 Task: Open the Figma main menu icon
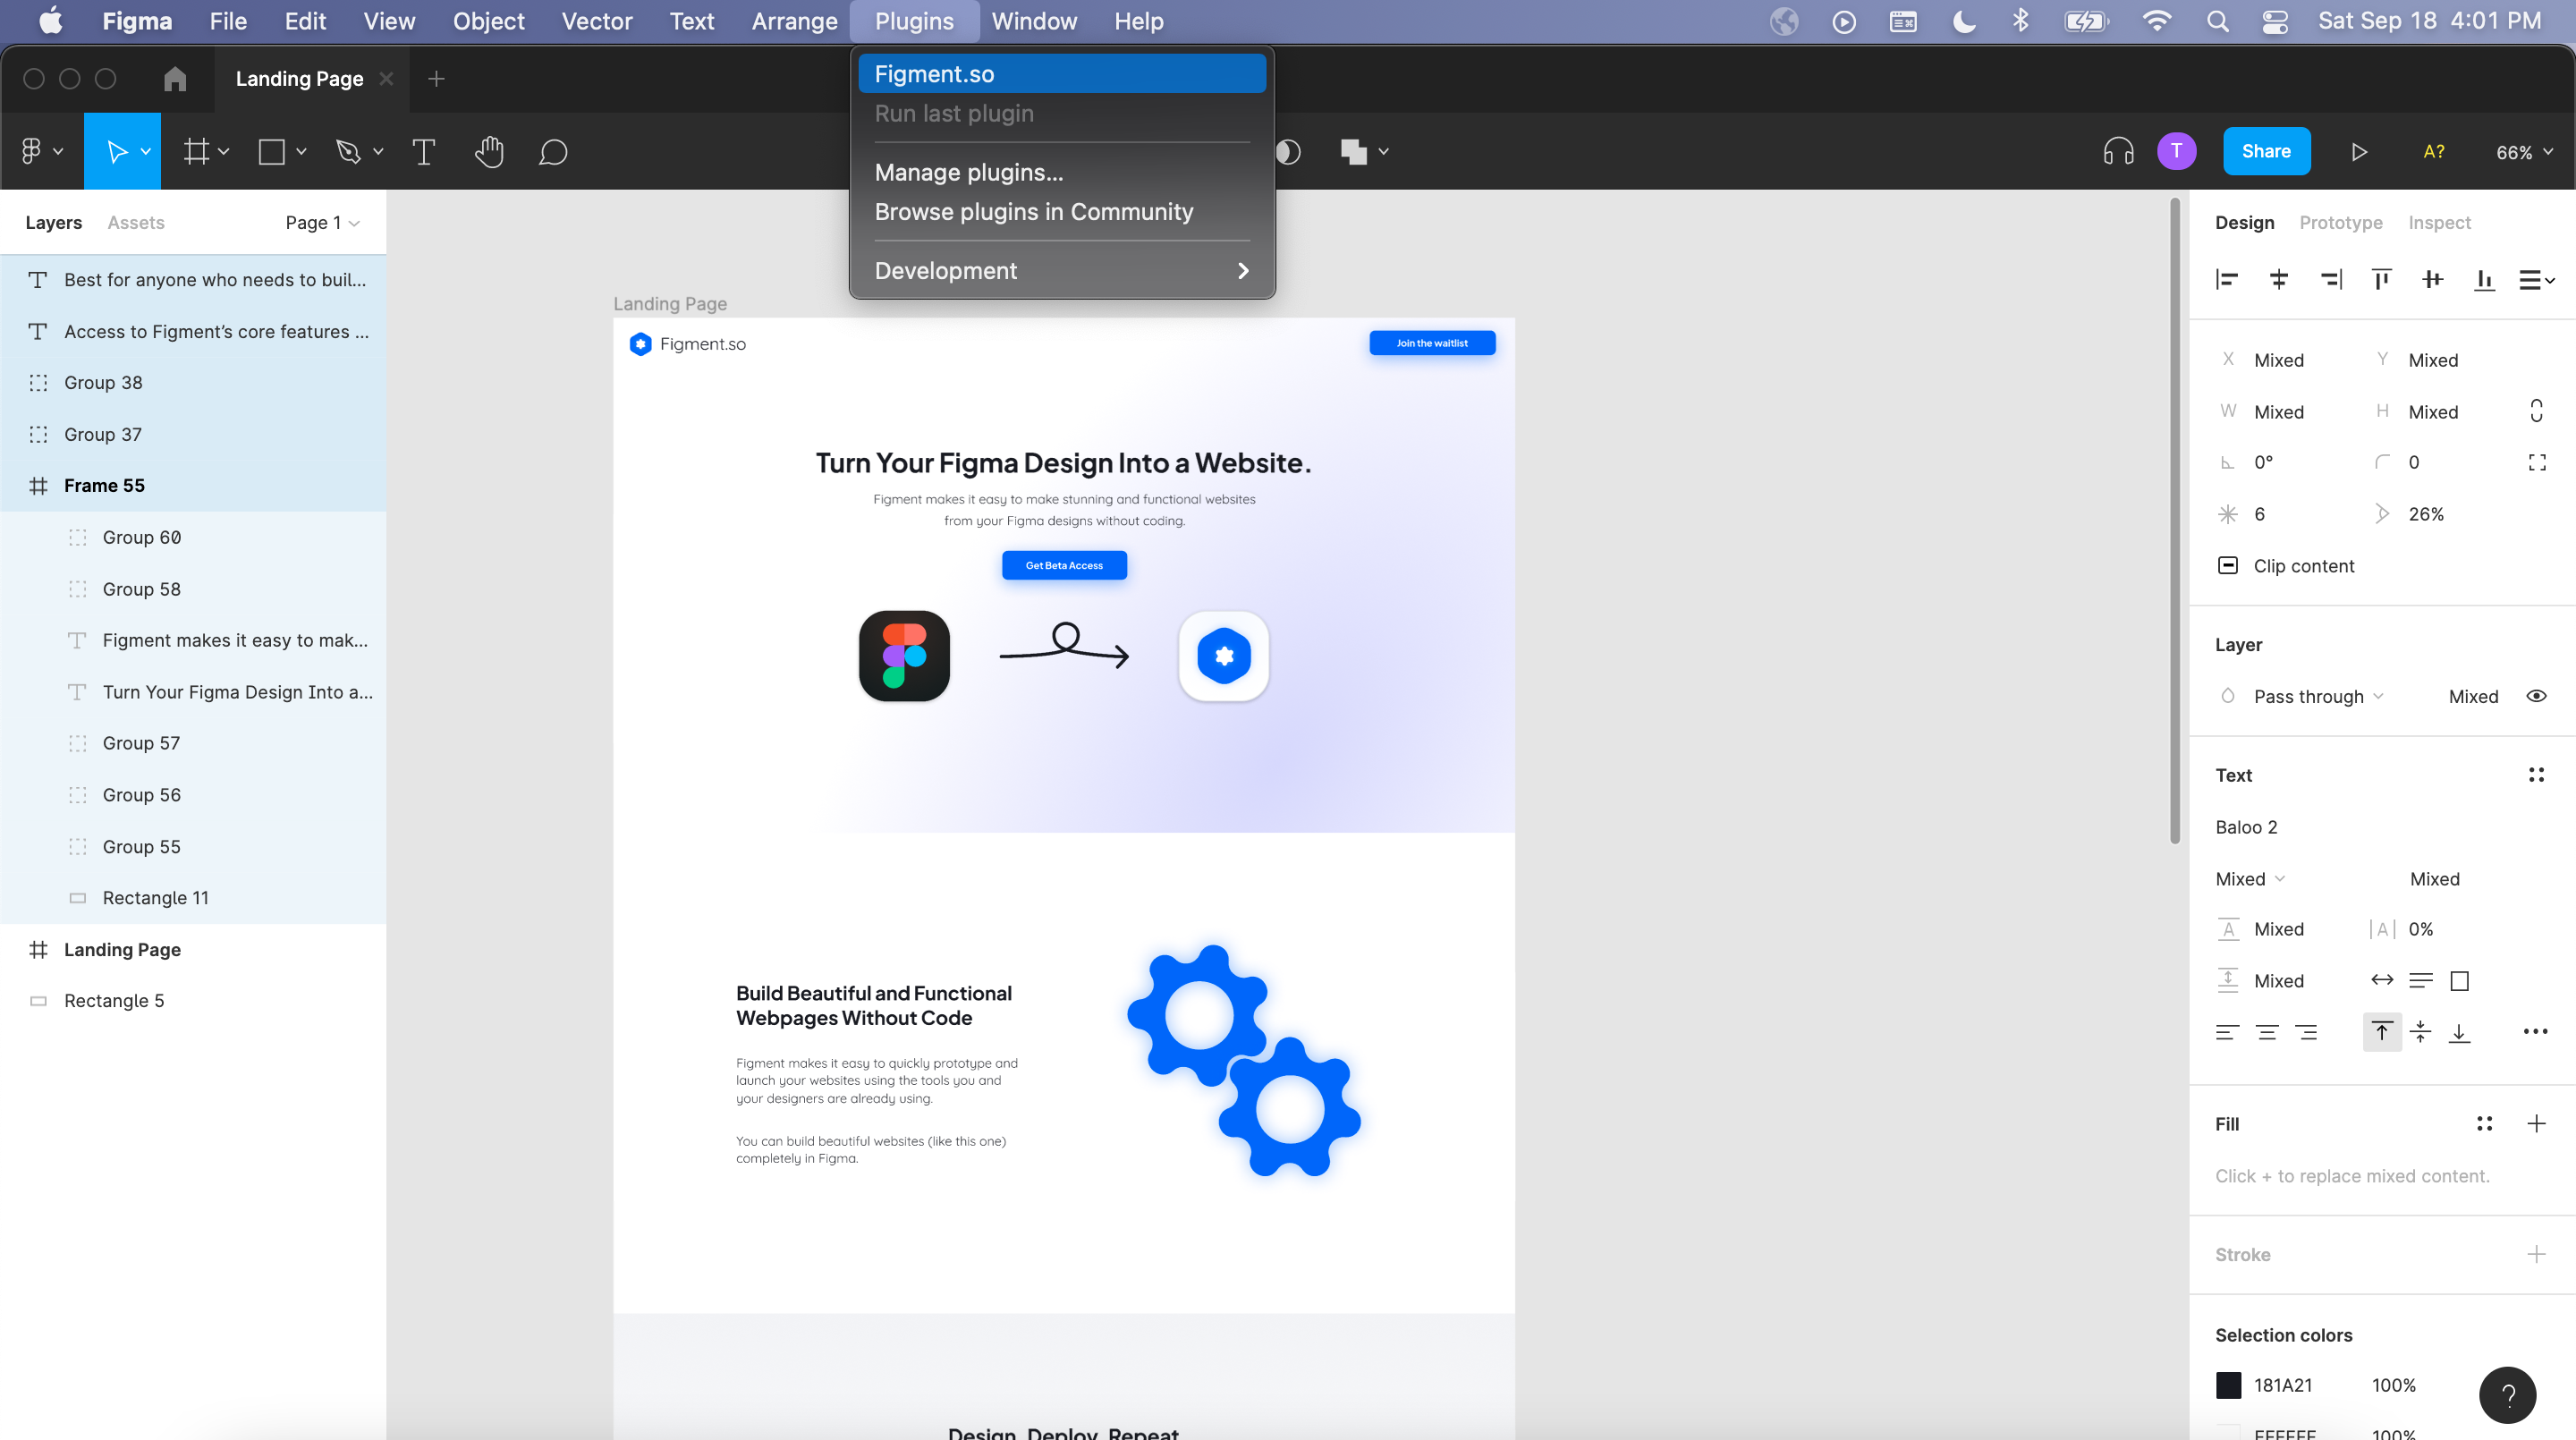[31, 151]
